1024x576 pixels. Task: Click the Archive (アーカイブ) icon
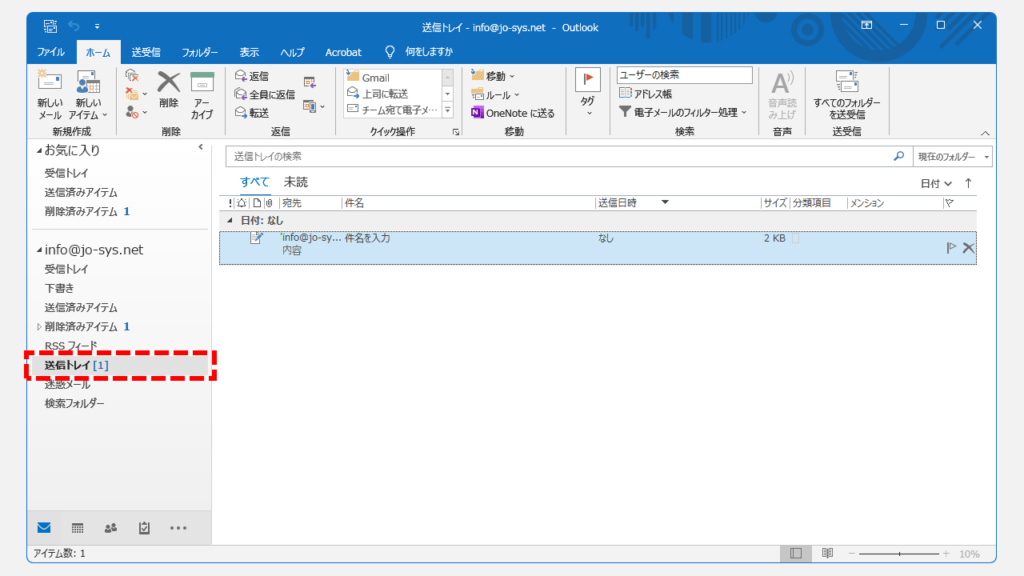[202, 83]
